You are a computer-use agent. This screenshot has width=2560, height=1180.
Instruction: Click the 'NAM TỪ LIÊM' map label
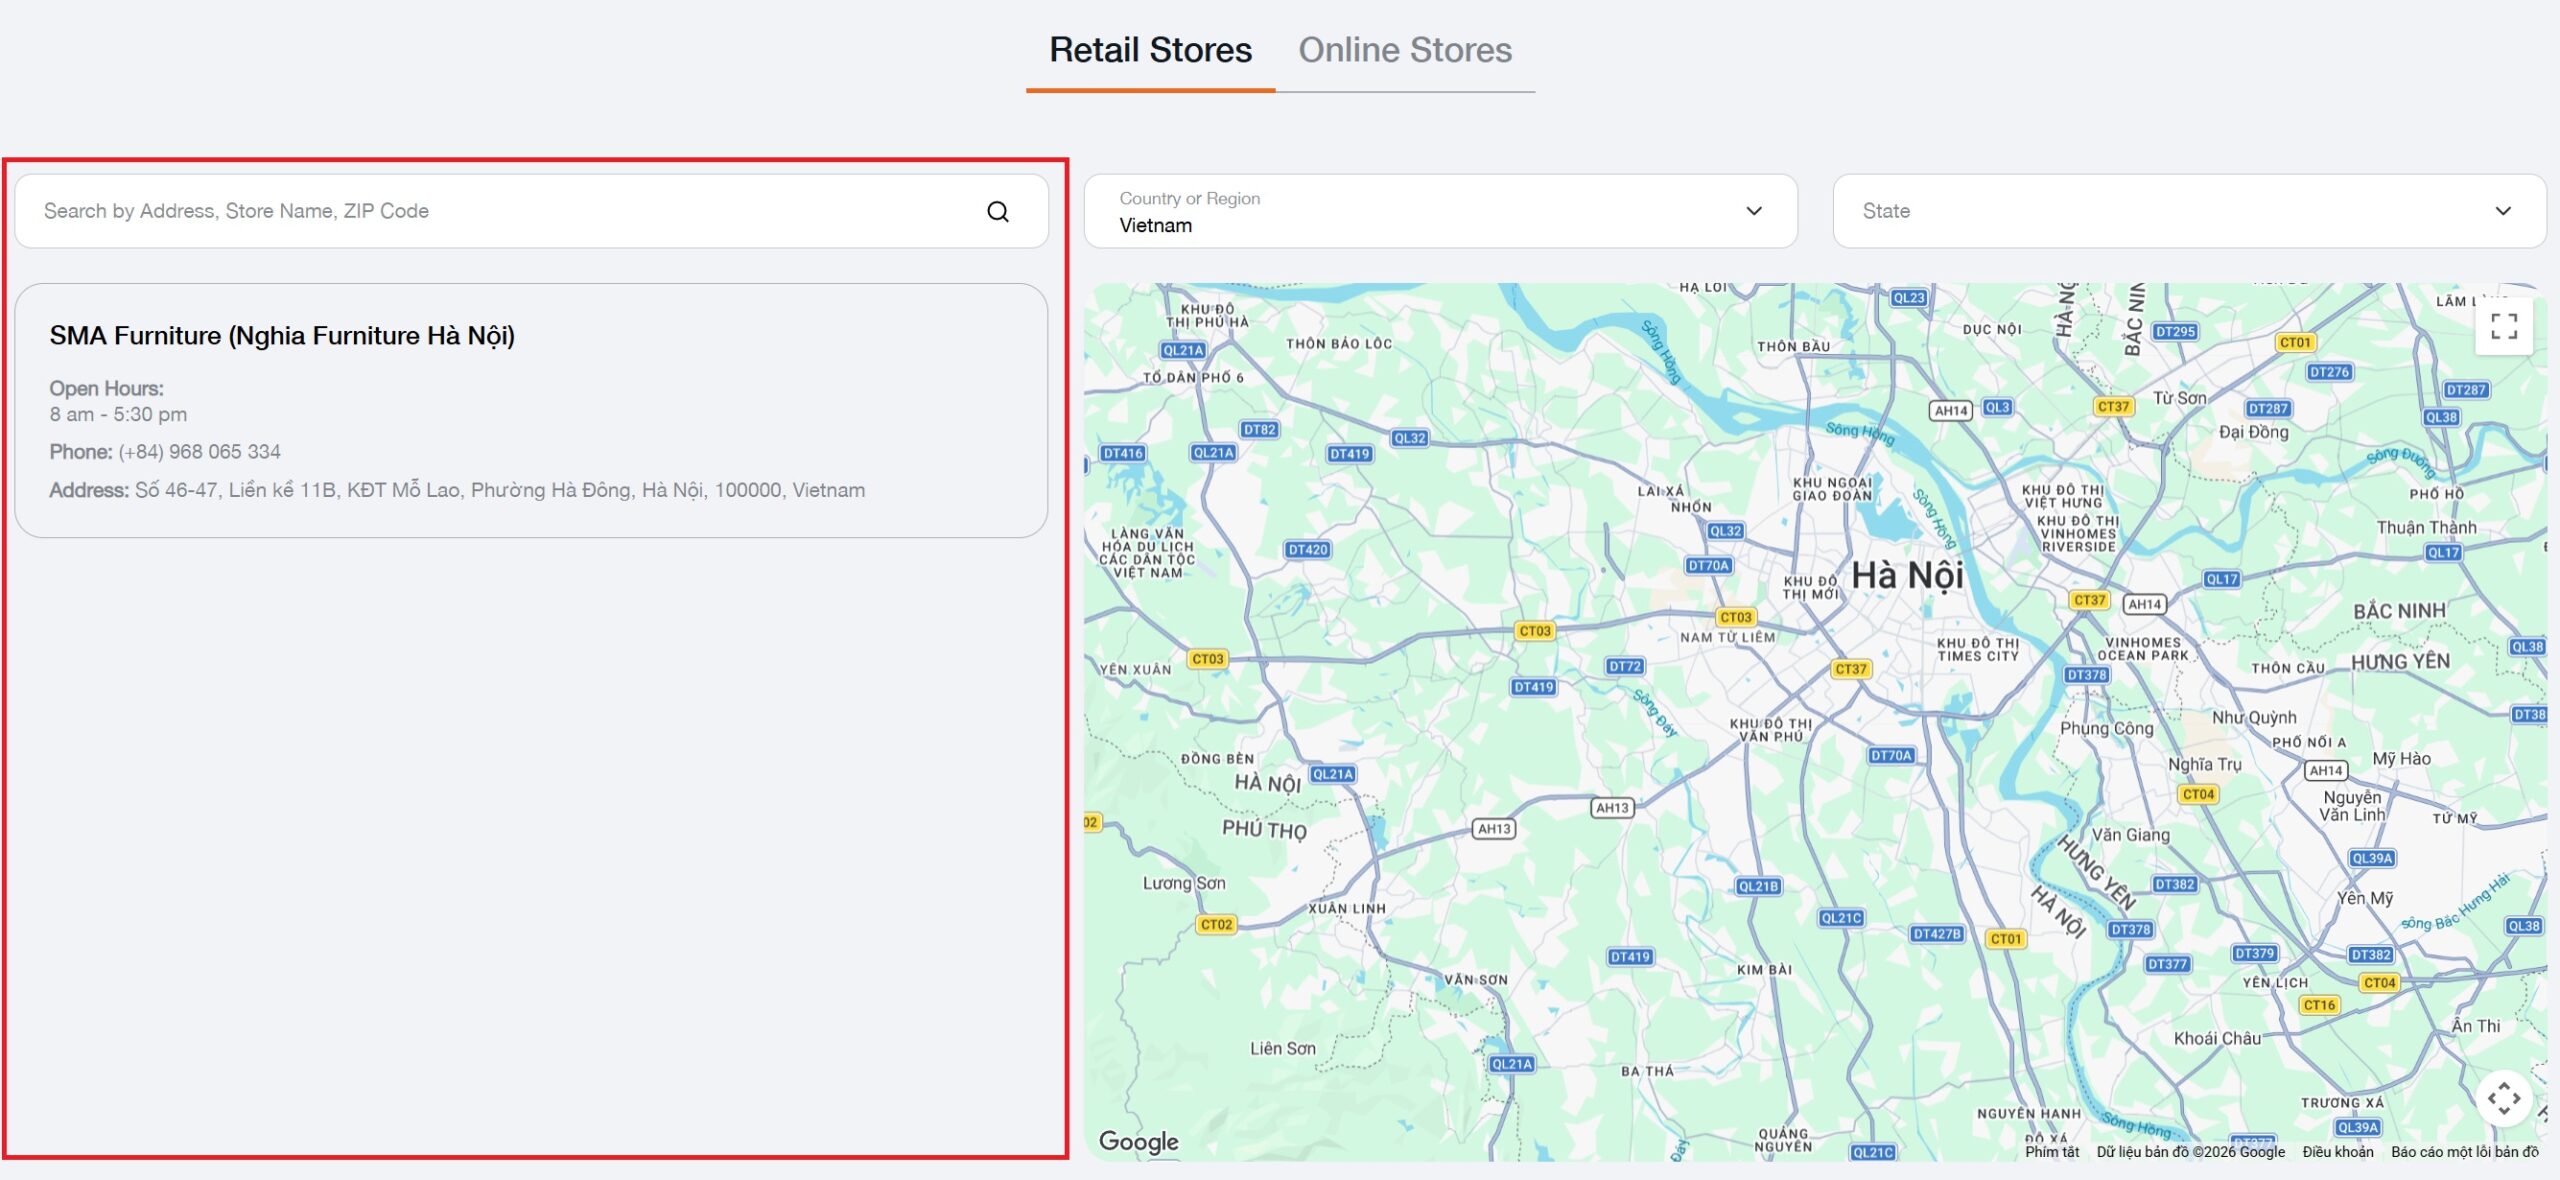tap(1727, 637)
